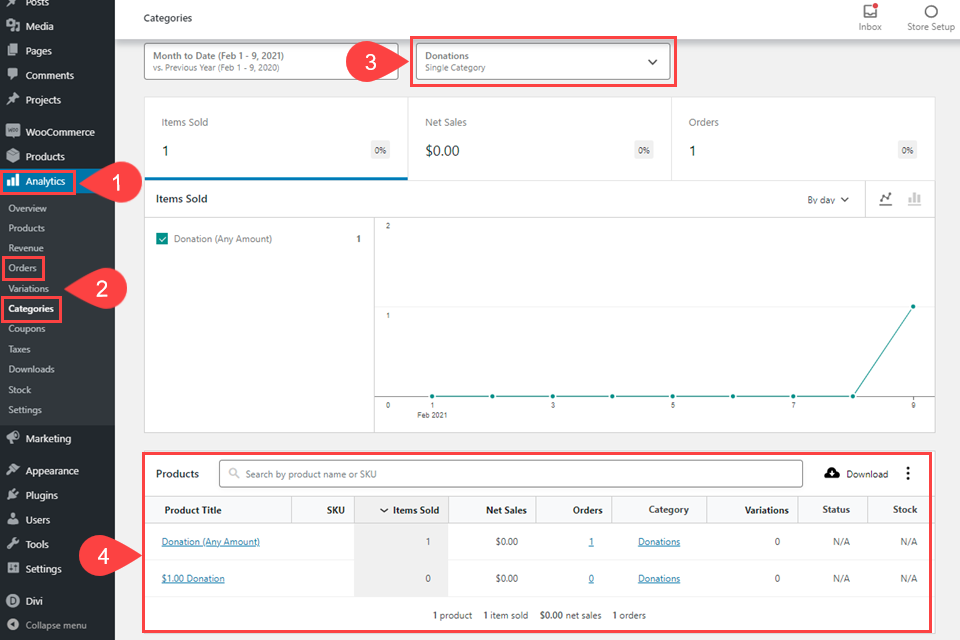Switch to bar chart view icon
The width and height of the screenshot is (960, 640).
click(x=914, y=199)
